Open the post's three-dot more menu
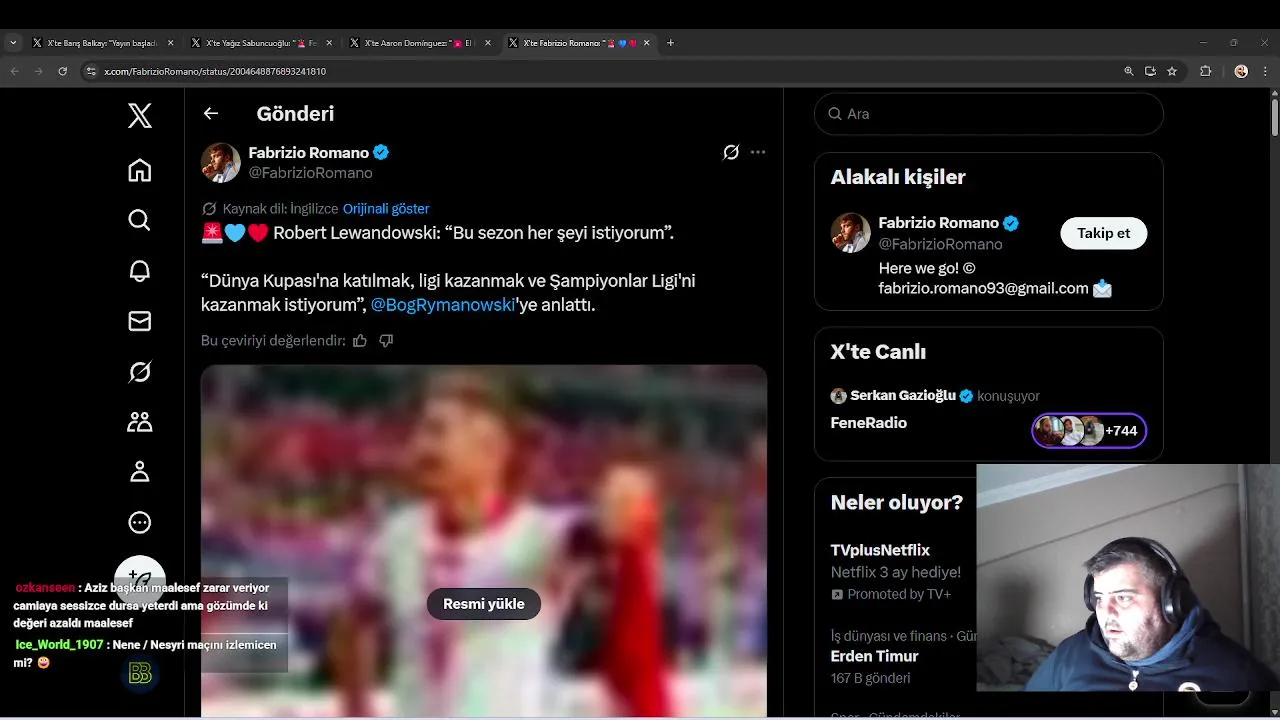Image resolution: width=1280 pixels, height=720 pixels. [758, 152]
